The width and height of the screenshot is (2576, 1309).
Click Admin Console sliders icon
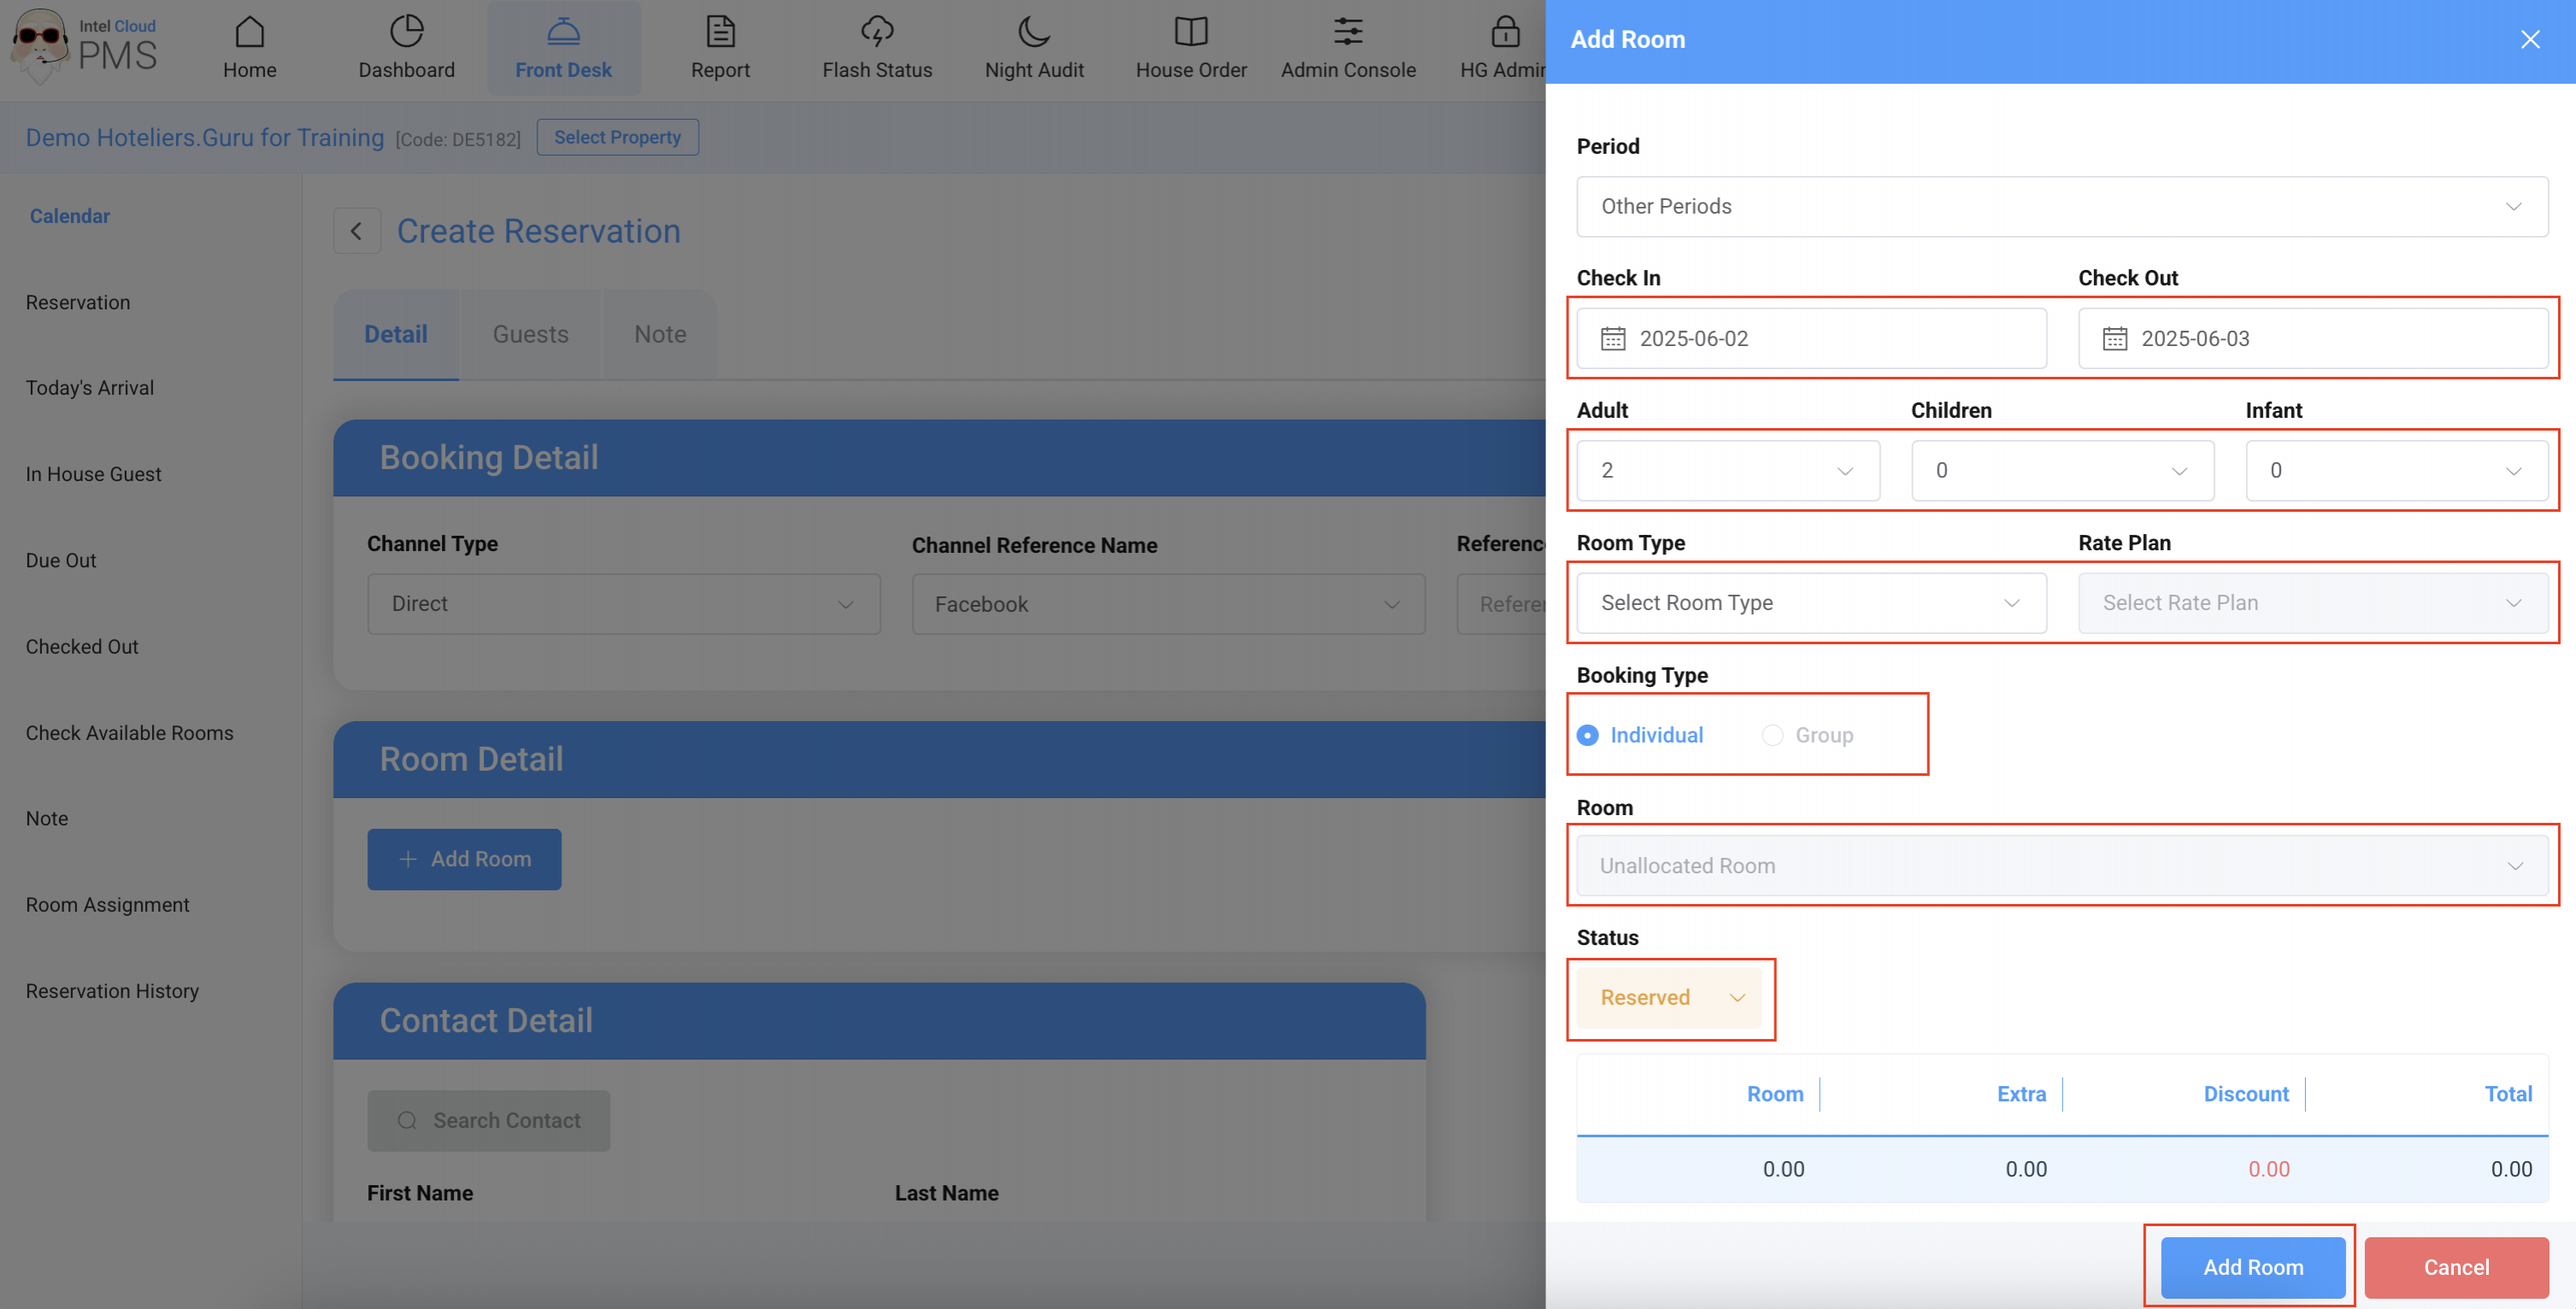coord(1347,32)
